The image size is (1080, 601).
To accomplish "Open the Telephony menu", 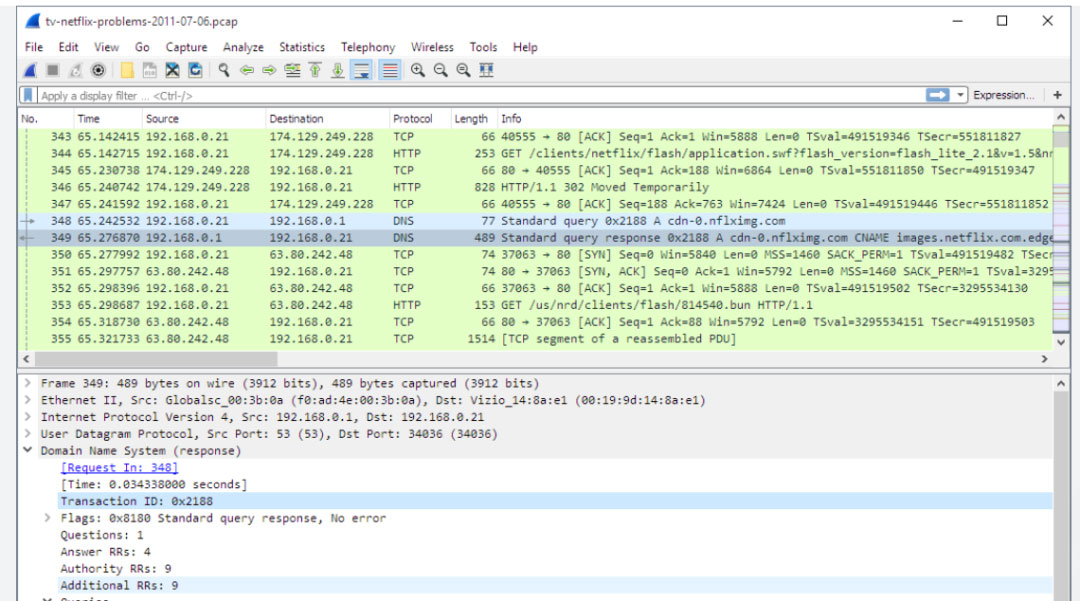I will 367,47.
